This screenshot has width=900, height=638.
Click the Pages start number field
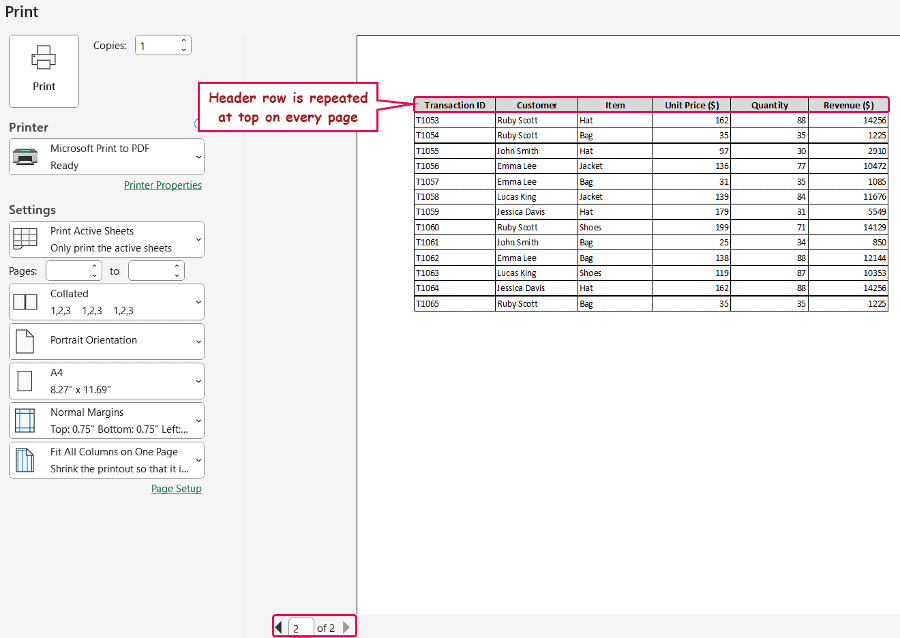pyautogui.click(x=68, y=271)
